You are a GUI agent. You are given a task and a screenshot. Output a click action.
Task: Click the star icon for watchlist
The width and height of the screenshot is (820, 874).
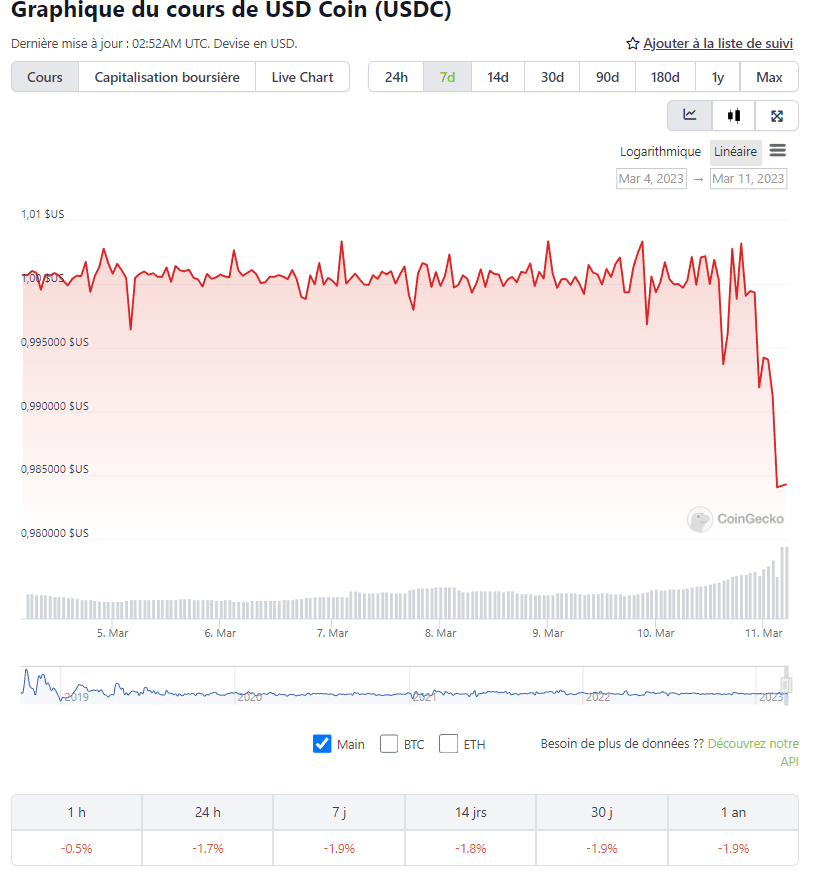pyautogui.click(x=632, y=43)
